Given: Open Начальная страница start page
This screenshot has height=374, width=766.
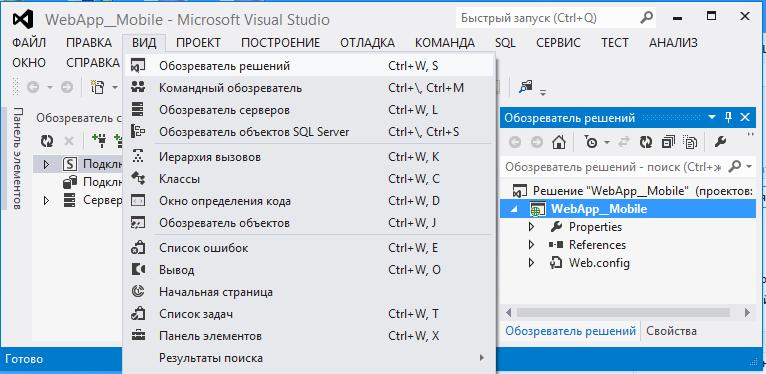Looking at the screenshot, I should pos(309,292).
